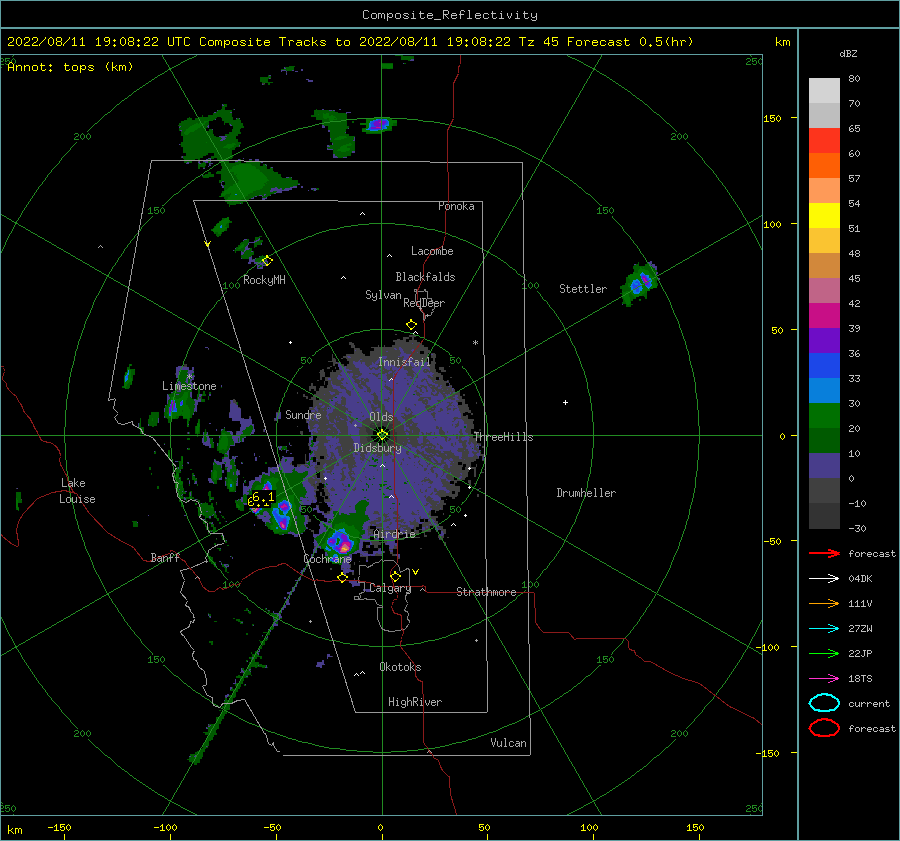Click the Airdrie map label

394,534
